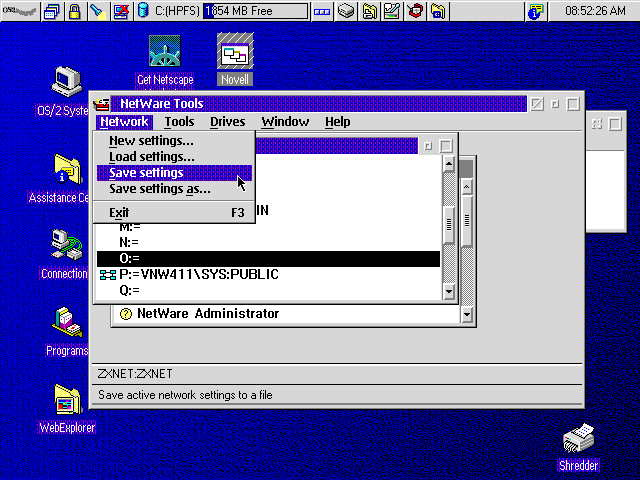The width and height of the screenshot is (640, 480).
Task: Maximize the background window behind NetWare Tools
Action: 615,124
